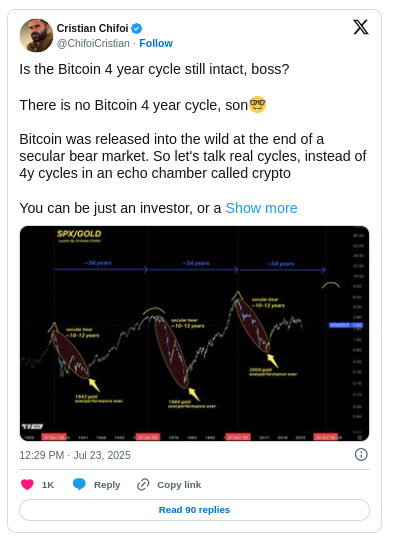
Task: Open the tweet info circle icon
Action: [x=361, y=454]
